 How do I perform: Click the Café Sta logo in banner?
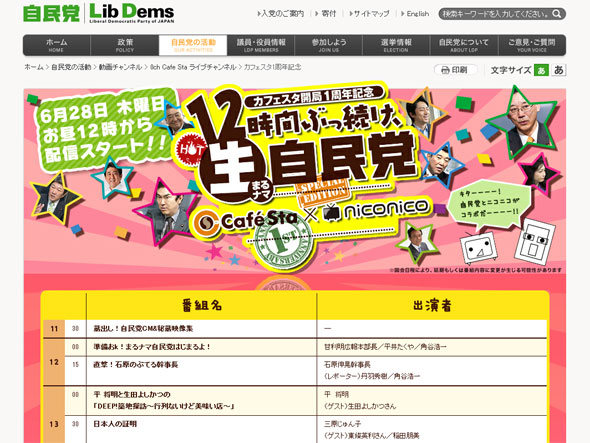click(245, 222)
